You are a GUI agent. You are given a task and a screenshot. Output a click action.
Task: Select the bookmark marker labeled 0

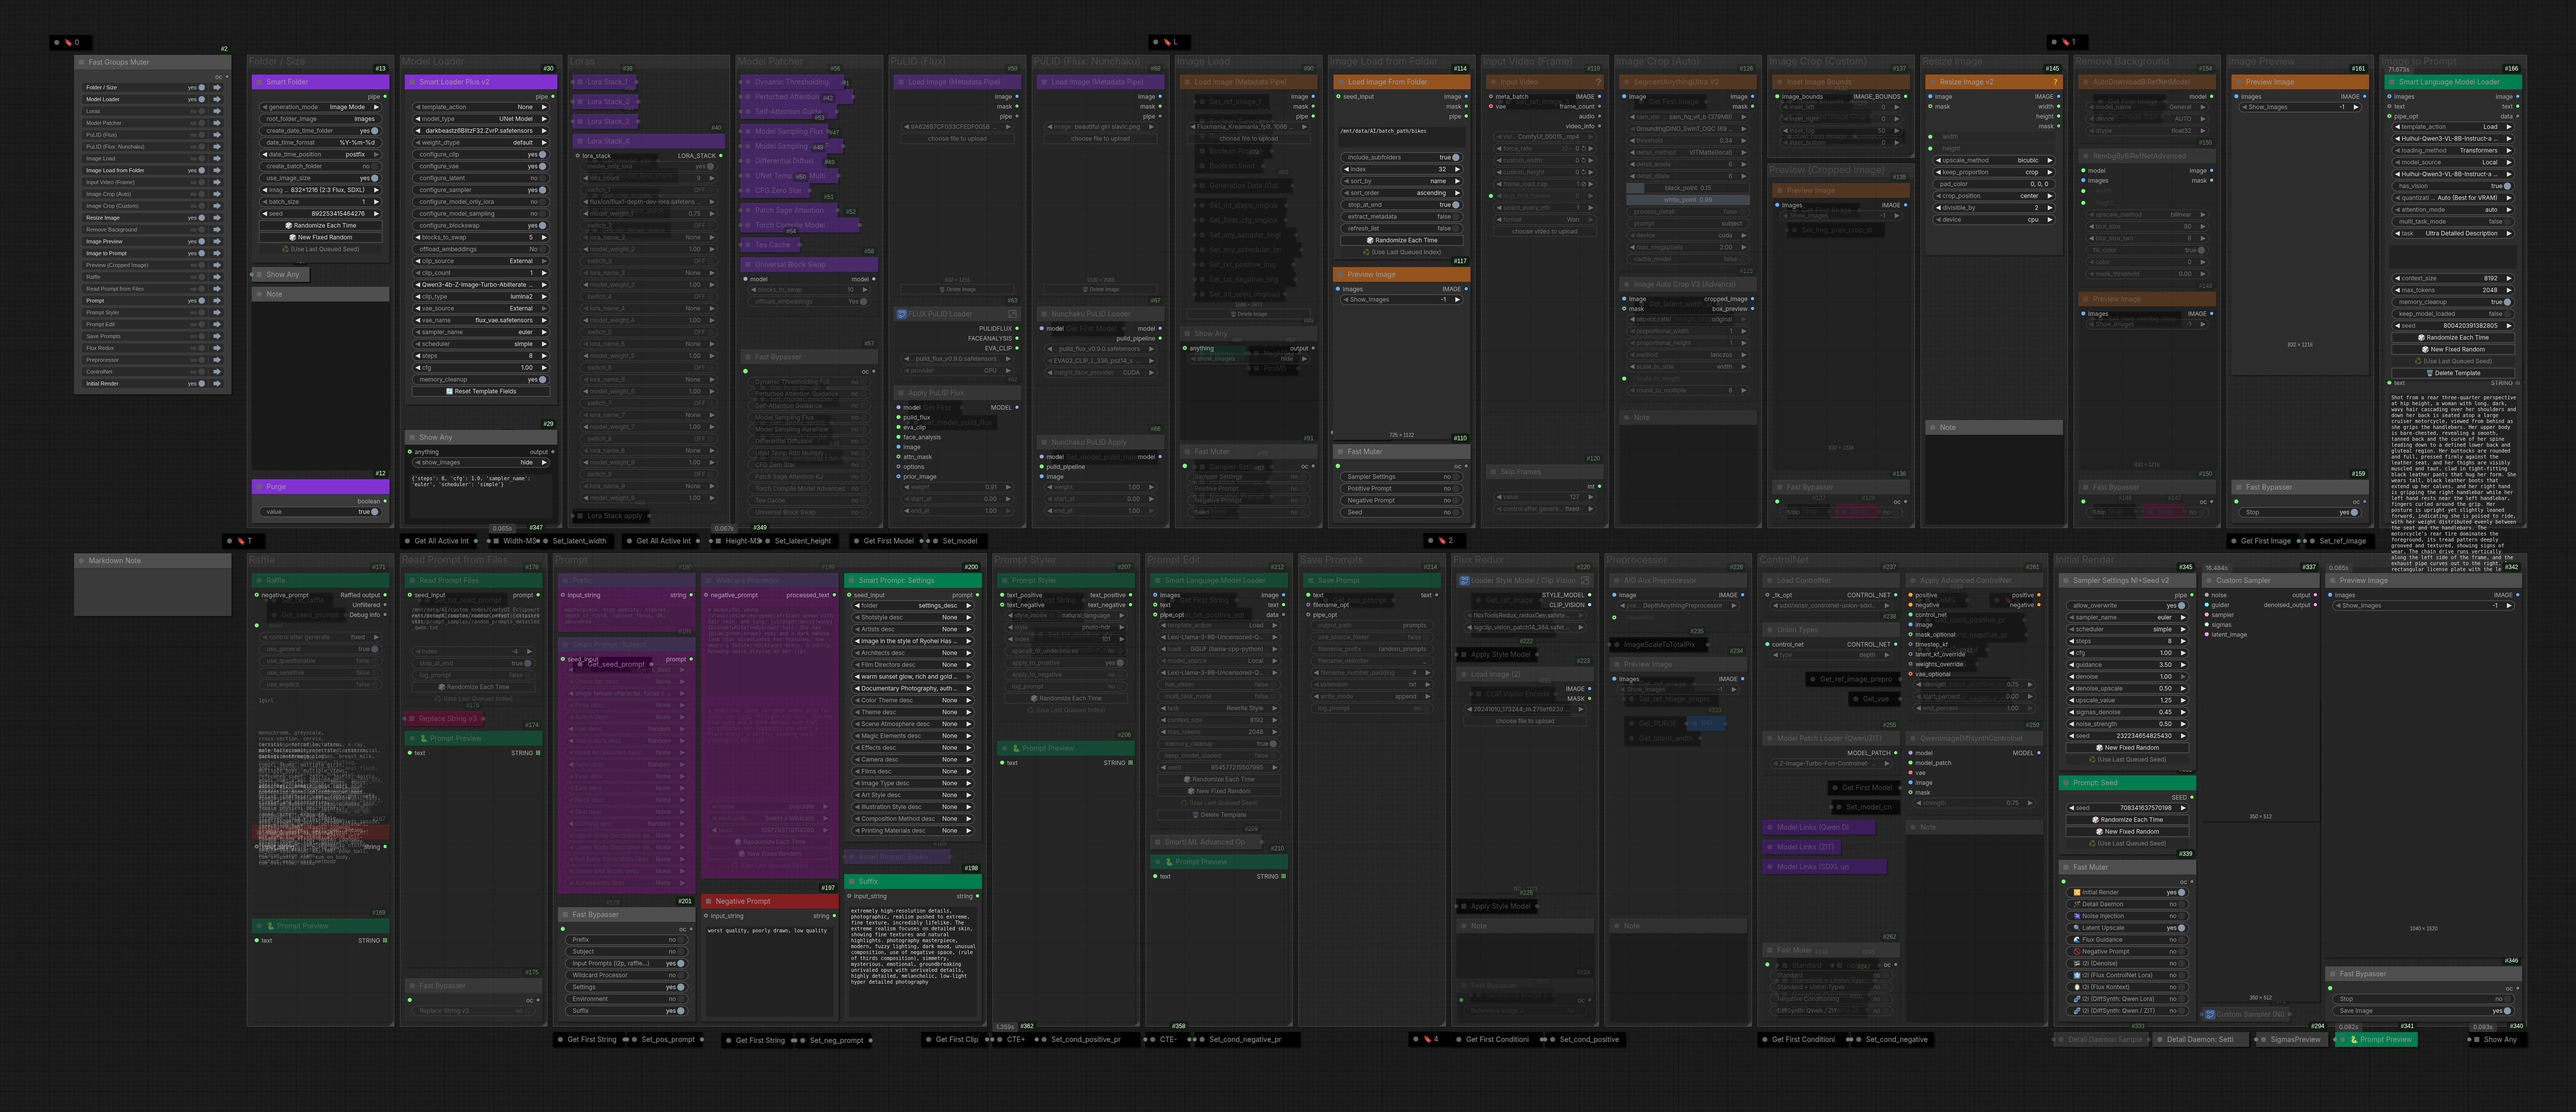[x=72, y=42]
